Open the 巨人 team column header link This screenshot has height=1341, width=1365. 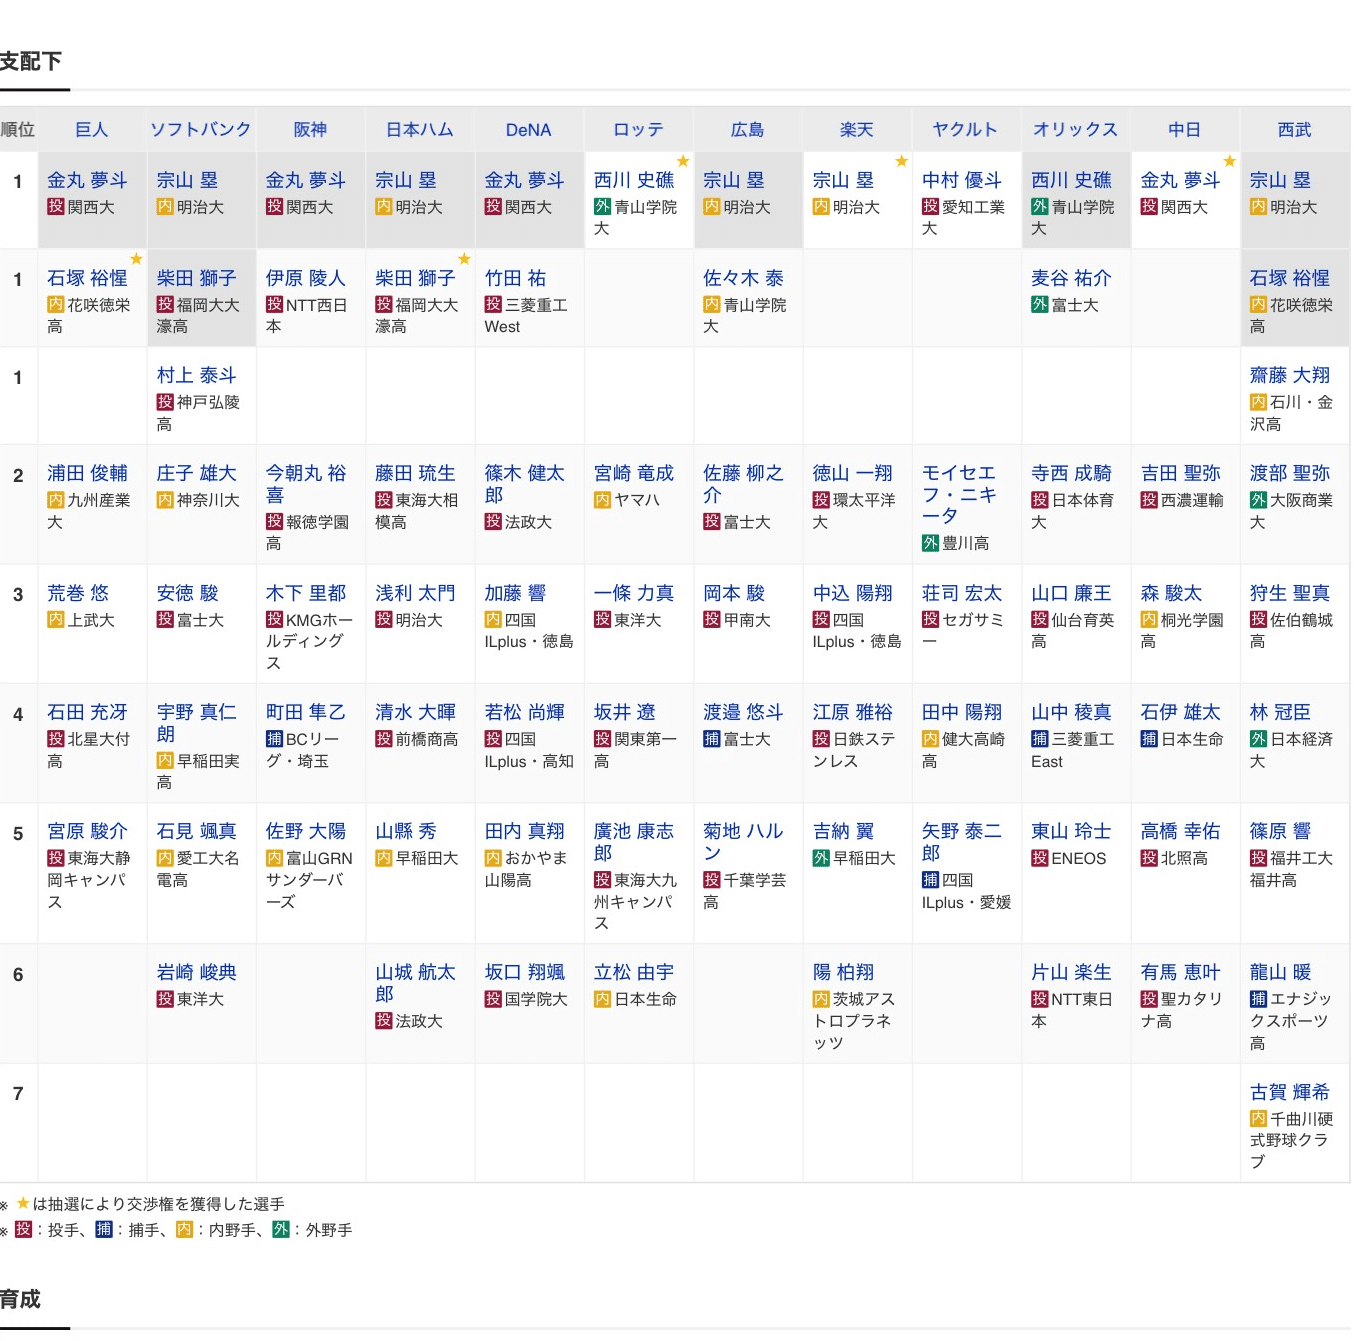91,130
